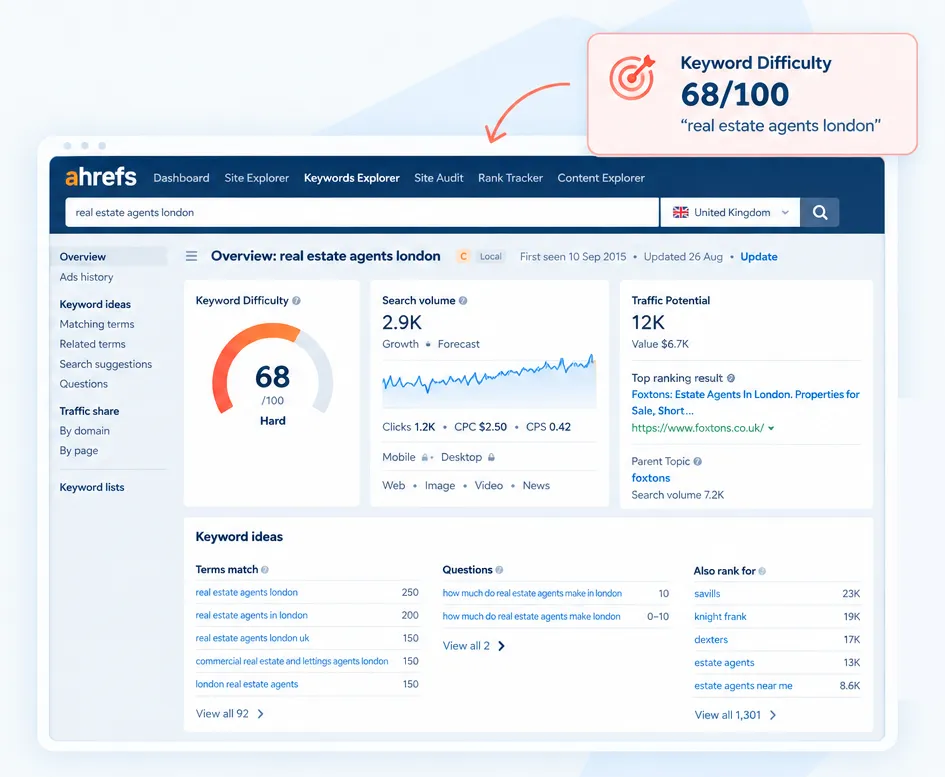Open Search suggestions in sidebar
945x777 pixels.
tap(105, 364)
